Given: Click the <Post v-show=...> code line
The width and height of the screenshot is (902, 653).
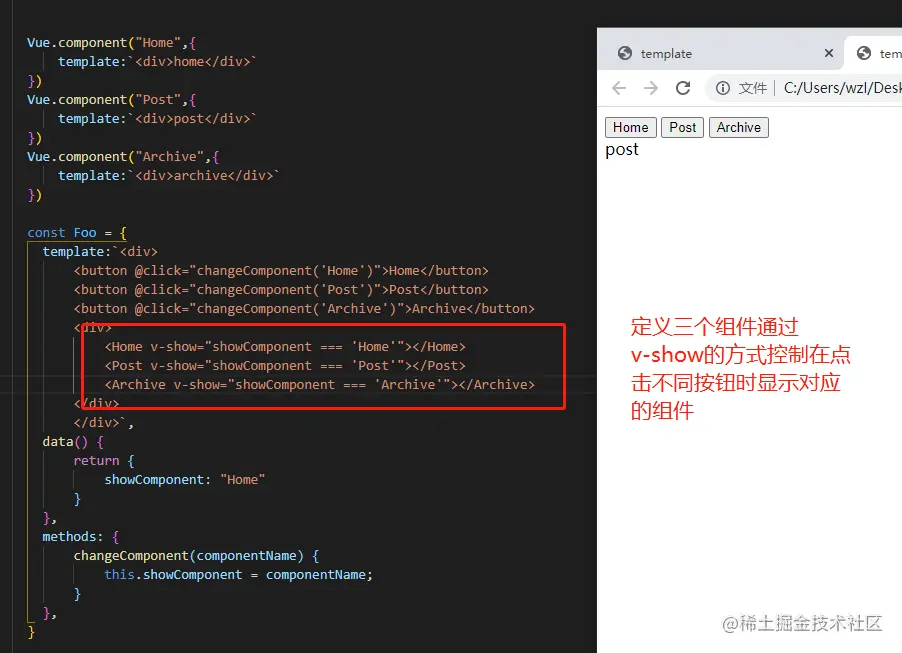Looking at the screenshot, I should point(285,365).
